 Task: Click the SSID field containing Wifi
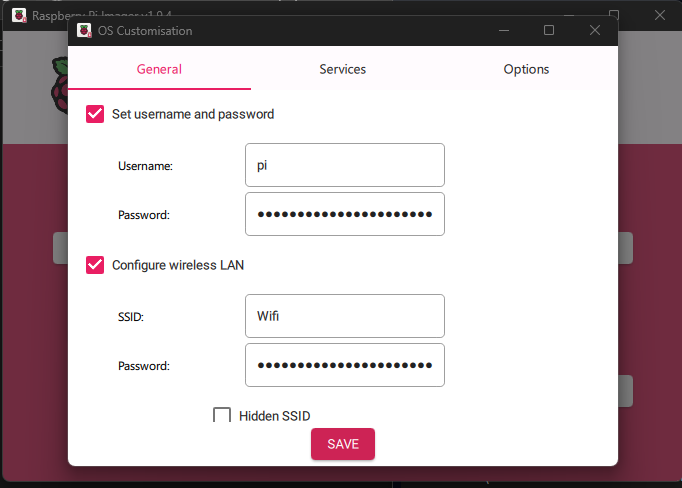tap(345, 316)
